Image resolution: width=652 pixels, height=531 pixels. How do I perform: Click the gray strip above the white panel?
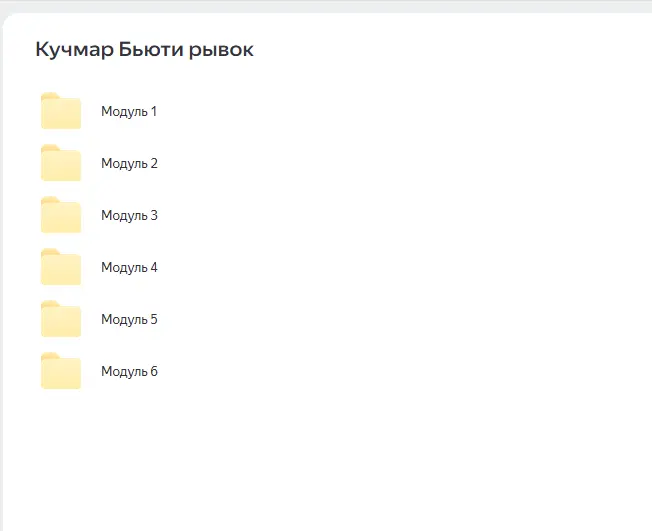click(326, 5)
